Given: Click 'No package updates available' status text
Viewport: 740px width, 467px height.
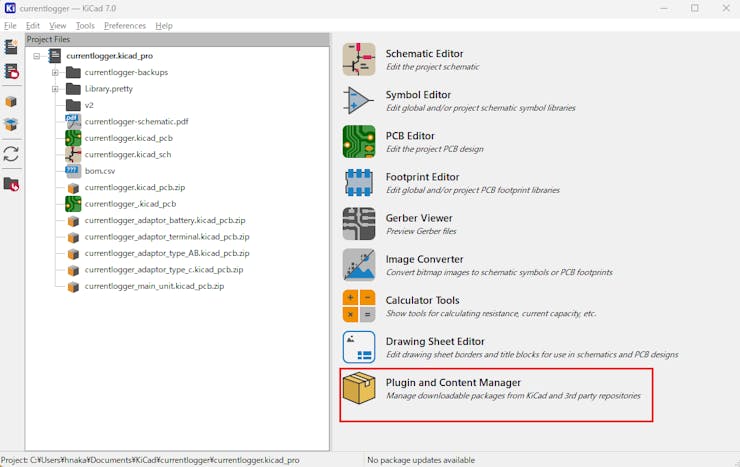Looking at the screenshot, I should point(421,460).
